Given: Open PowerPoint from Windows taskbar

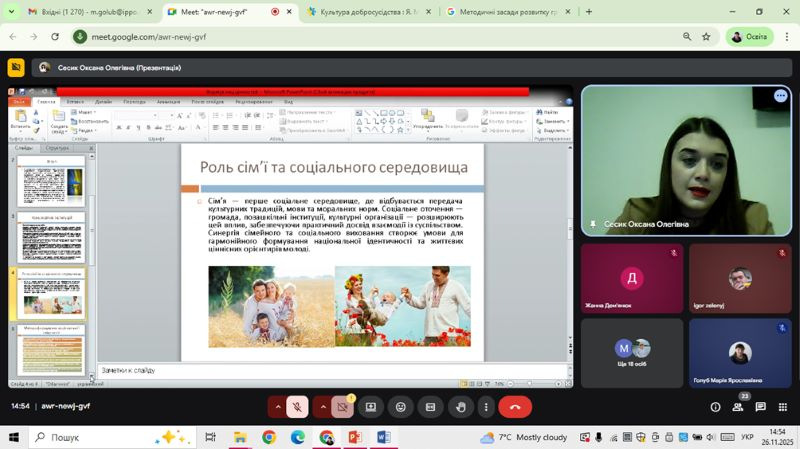Looking at the screenshot, I should [x=354, y=437].
